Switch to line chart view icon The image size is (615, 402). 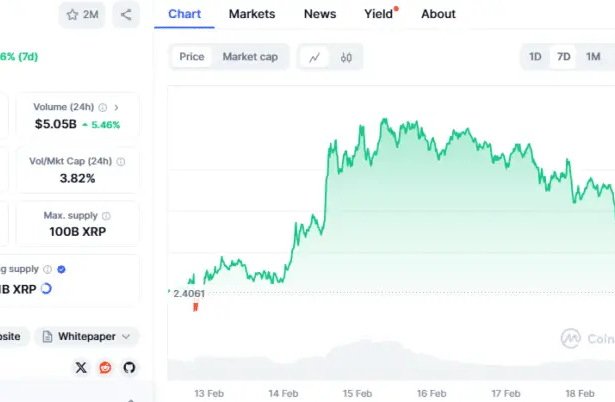pyautogui.click(x=314, y=57)
